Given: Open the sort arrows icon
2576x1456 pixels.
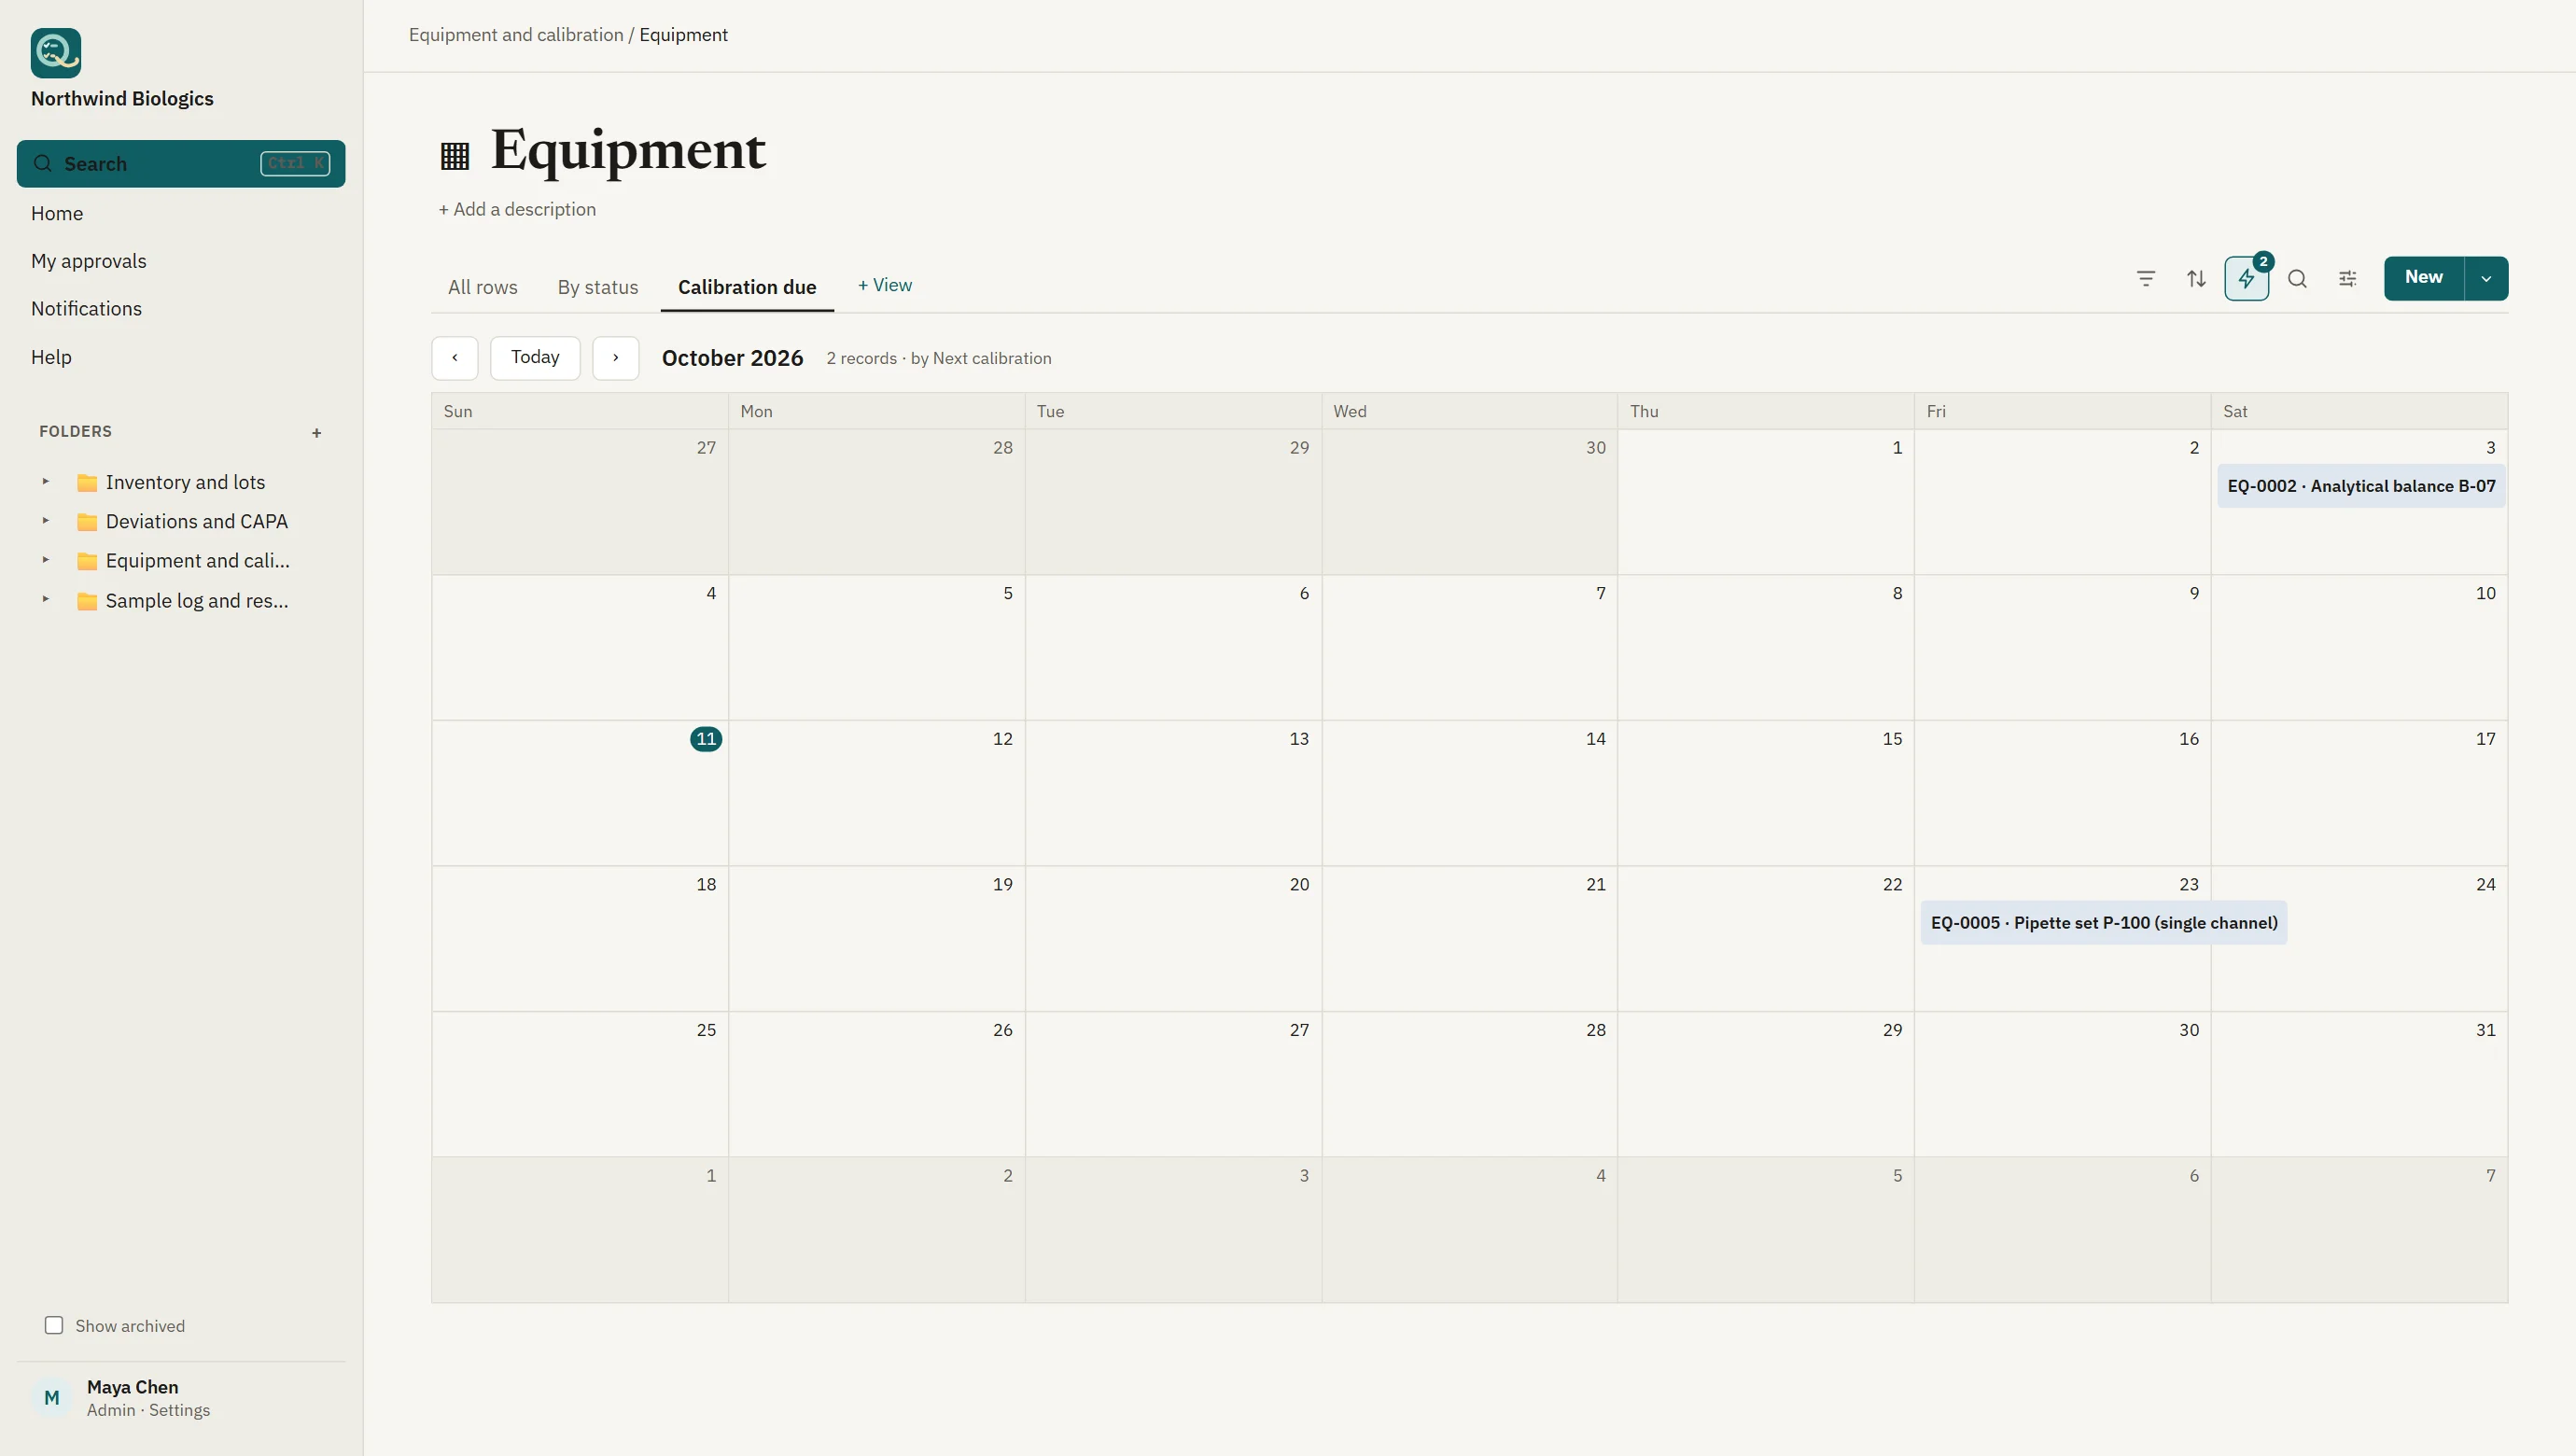Looking at the screenshot, I should tap(2196, 279).
